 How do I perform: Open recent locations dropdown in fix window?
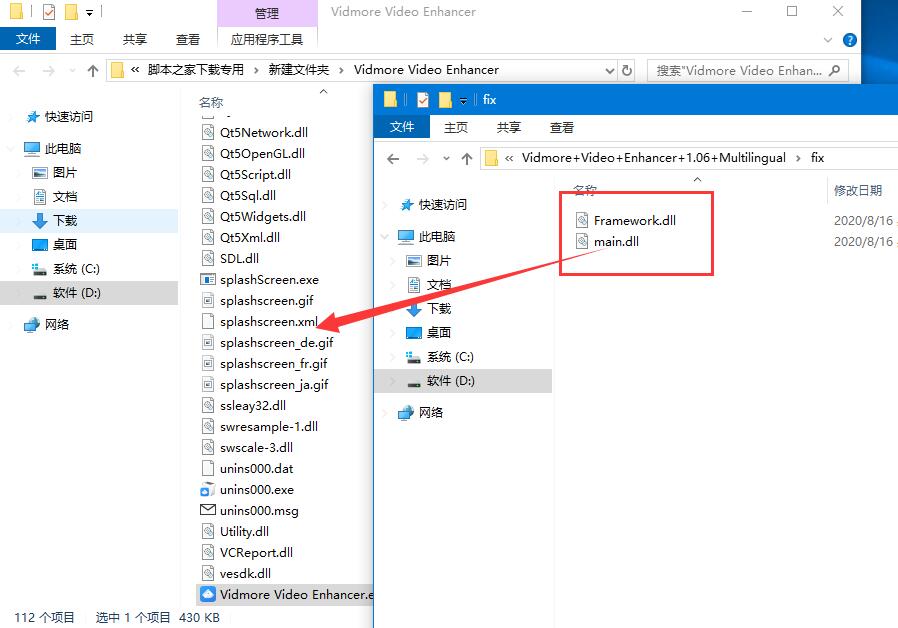(x=446, y=159)
